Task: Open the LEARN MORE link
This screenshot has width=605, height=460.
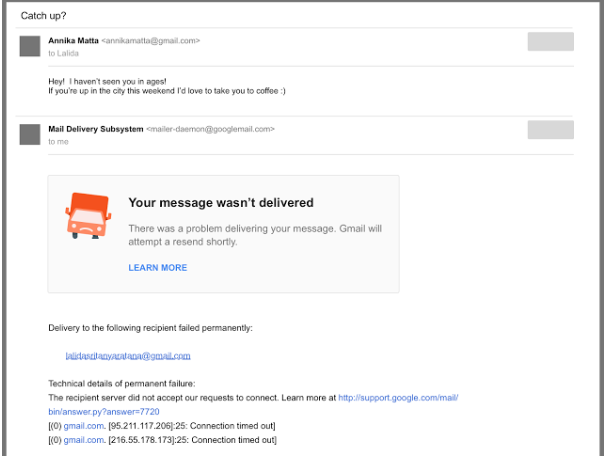Action: point(157,268)
